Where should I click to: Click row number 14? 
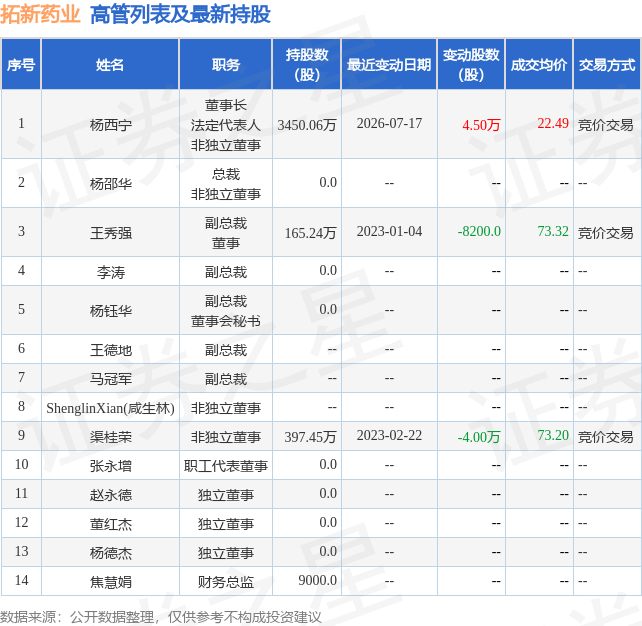pos(21,580)
